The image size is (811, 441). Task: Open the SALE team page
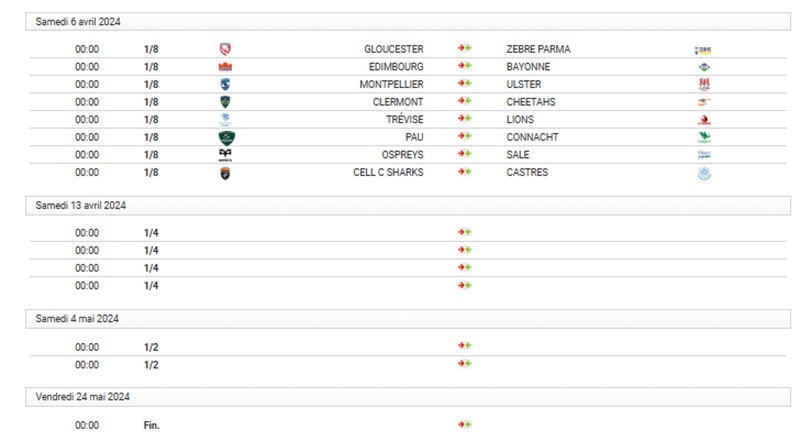(518, 155)
